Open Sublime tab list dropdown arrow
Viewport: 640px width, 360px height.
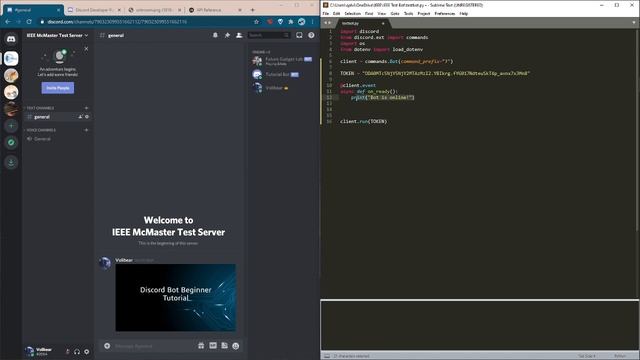tap(634, 22)
